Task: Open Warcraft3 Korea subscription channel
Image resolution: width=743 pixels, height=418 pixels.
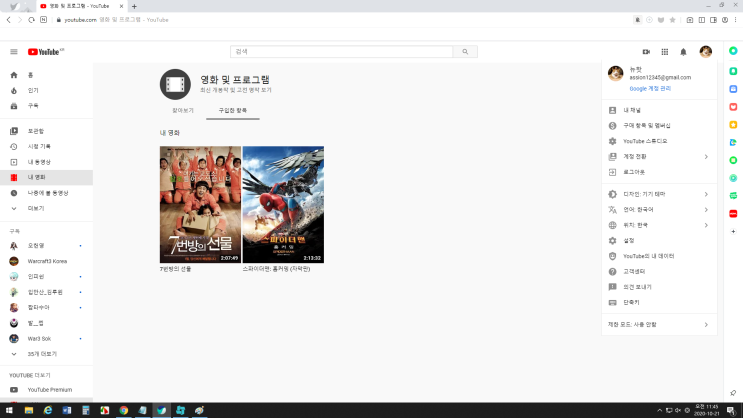Action: (46, 261)
